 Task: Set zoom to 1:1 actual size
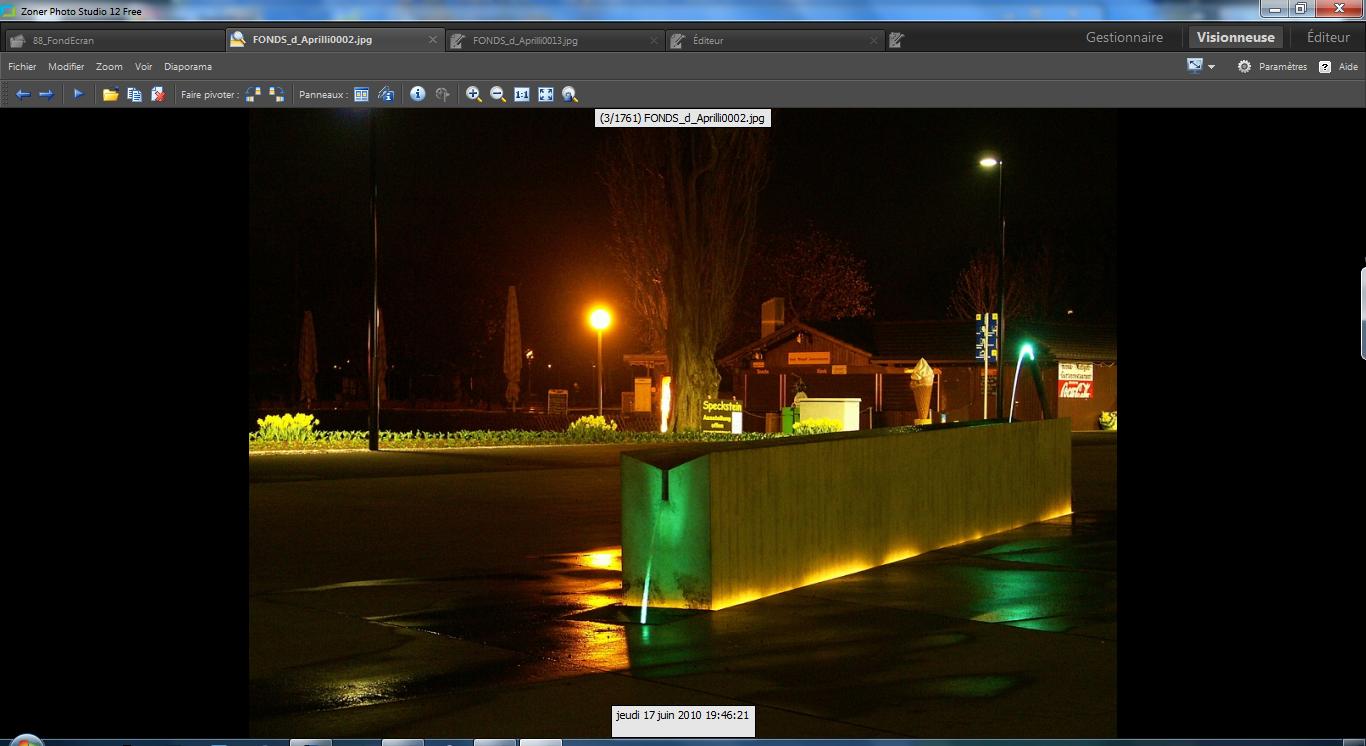(522, 94)
